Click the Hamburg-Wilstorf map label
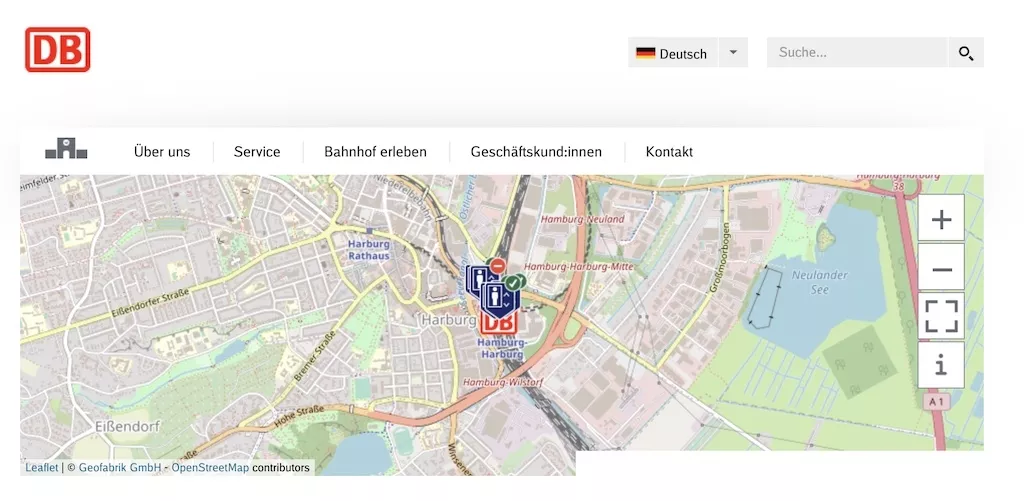 pos(504,381)
